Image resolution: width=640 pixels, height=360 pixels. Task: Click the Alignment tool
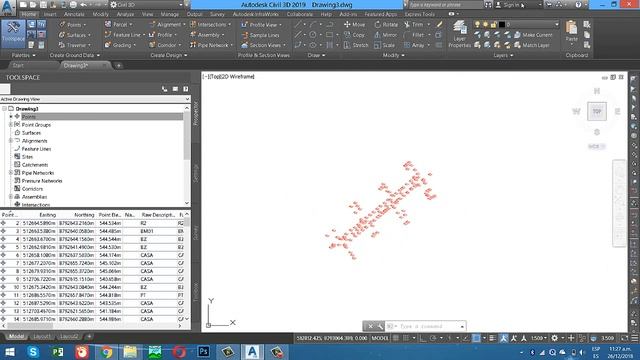[166, 24]
